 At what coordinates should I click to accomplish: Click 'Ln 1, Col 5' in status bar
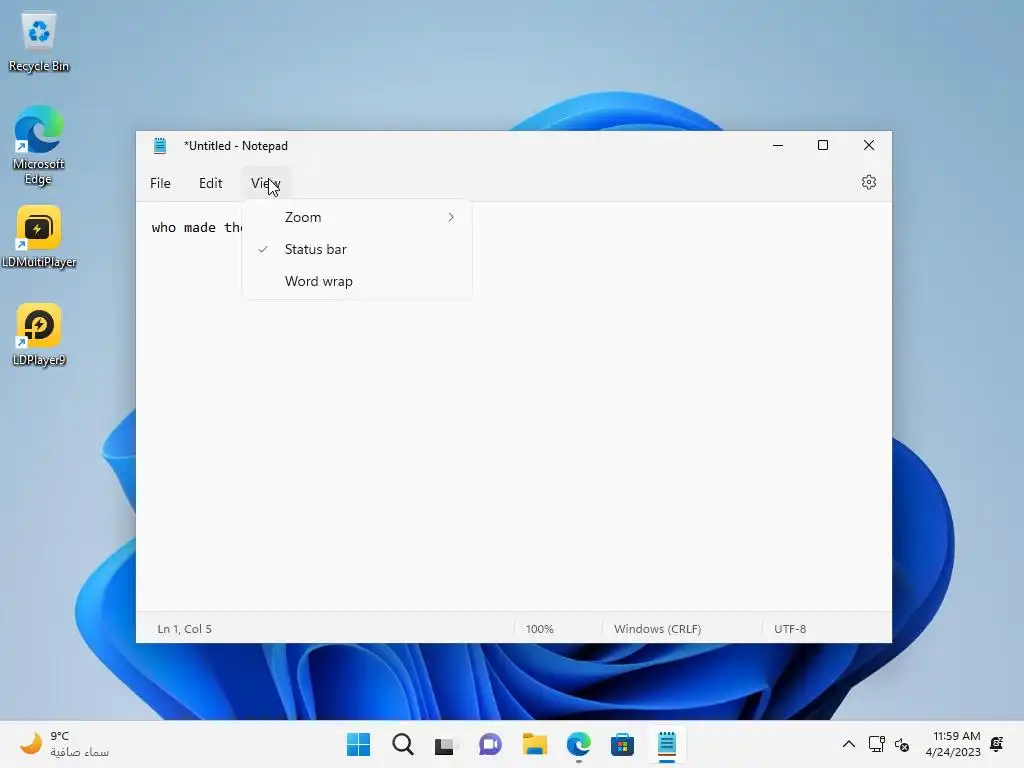pyautogui.click(x=184, y=629)
